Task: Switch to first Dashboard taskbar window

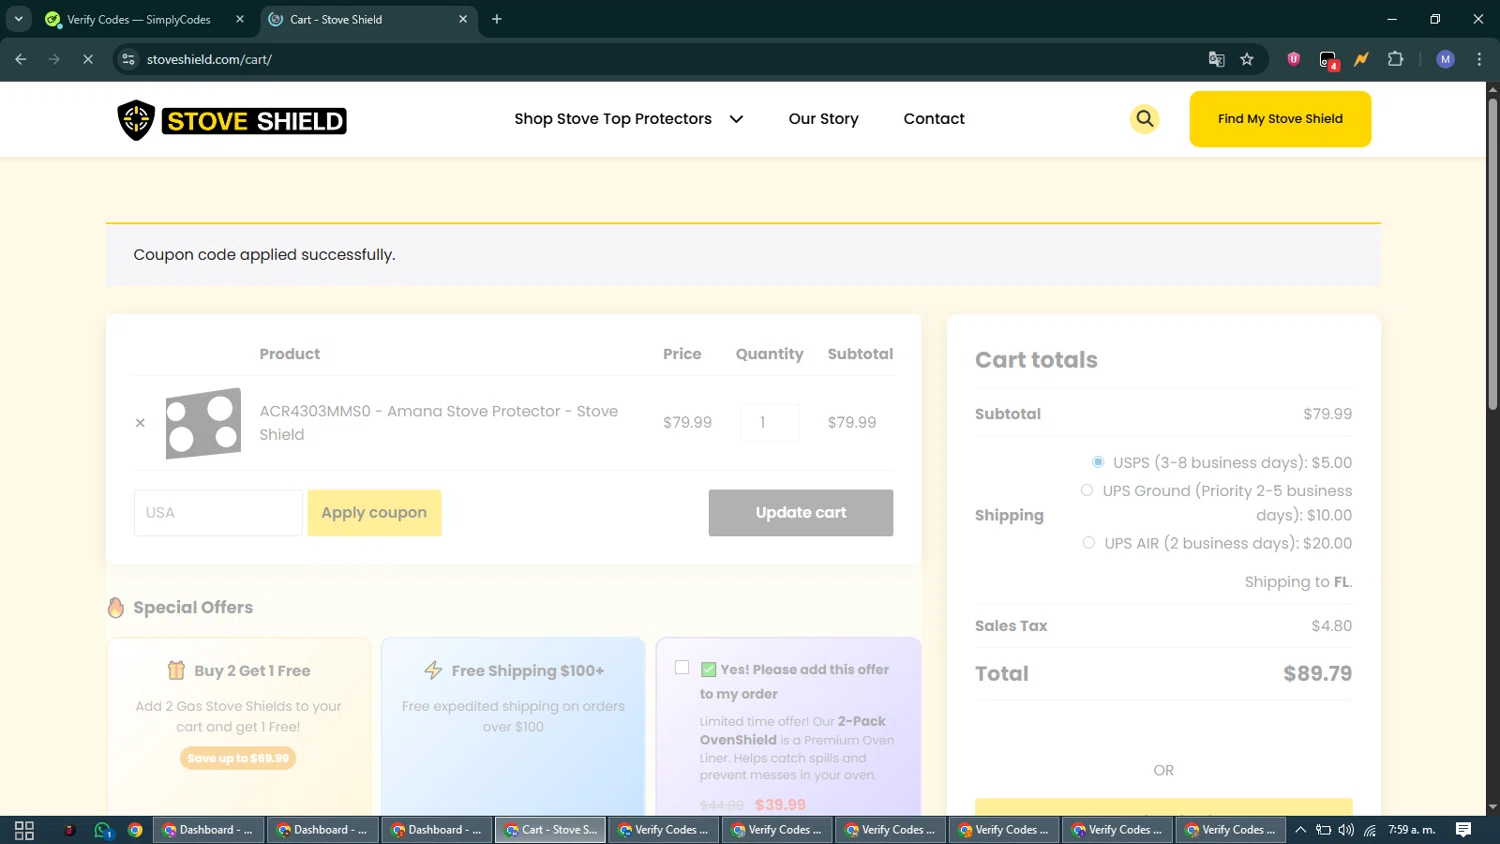Action: (x=208, y=830)
